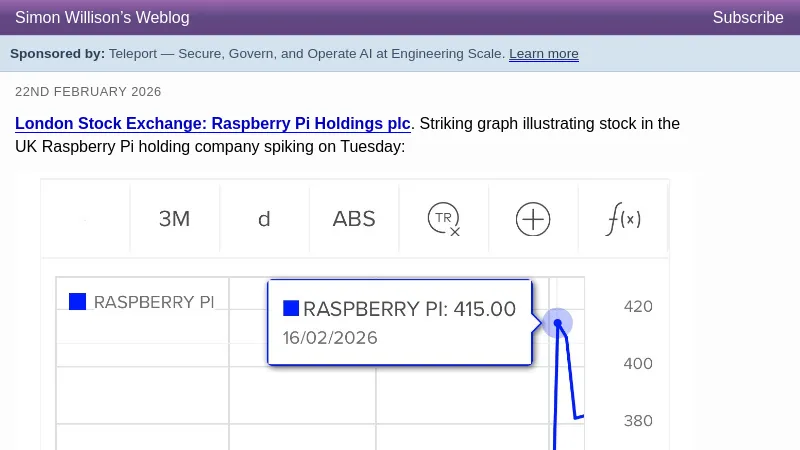The image size is (800, 450).
Task: Open the 'd' interval selector
Action: coord(264,218)
